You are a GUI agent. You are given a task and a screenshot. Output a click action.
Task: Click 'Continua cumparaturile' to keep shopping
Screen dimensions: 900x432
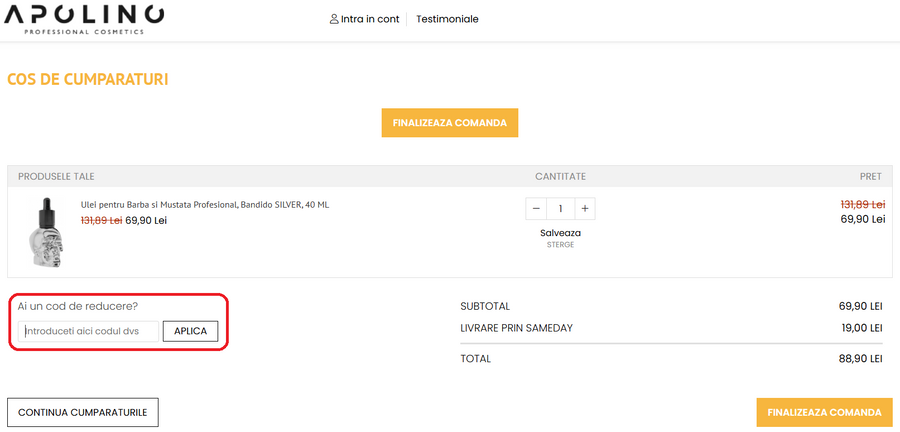coord(83,412)
